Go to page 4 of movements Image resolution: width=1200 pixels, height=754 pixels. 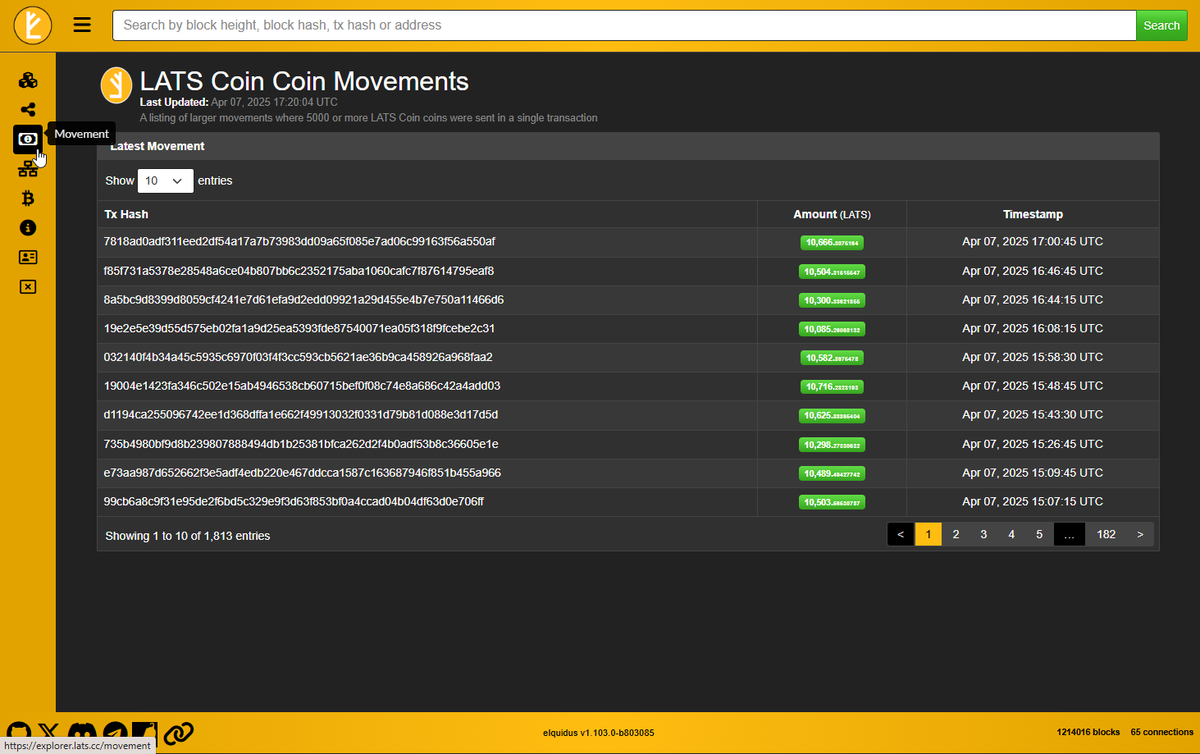[1012, 535]
